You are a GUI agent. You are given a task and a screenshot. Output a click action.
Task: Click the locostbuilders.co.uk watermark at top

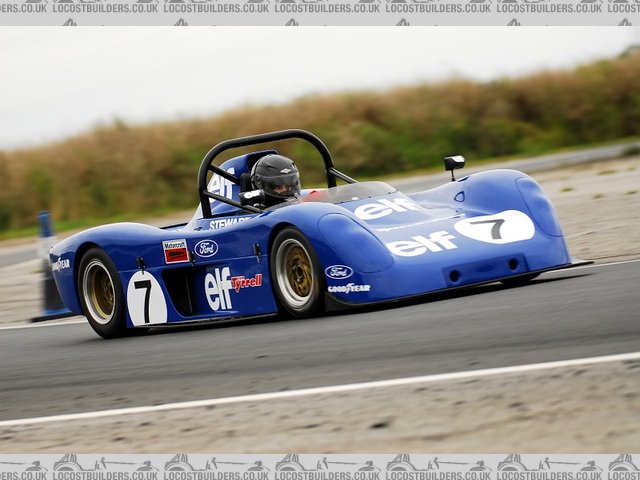click(320, 8)
